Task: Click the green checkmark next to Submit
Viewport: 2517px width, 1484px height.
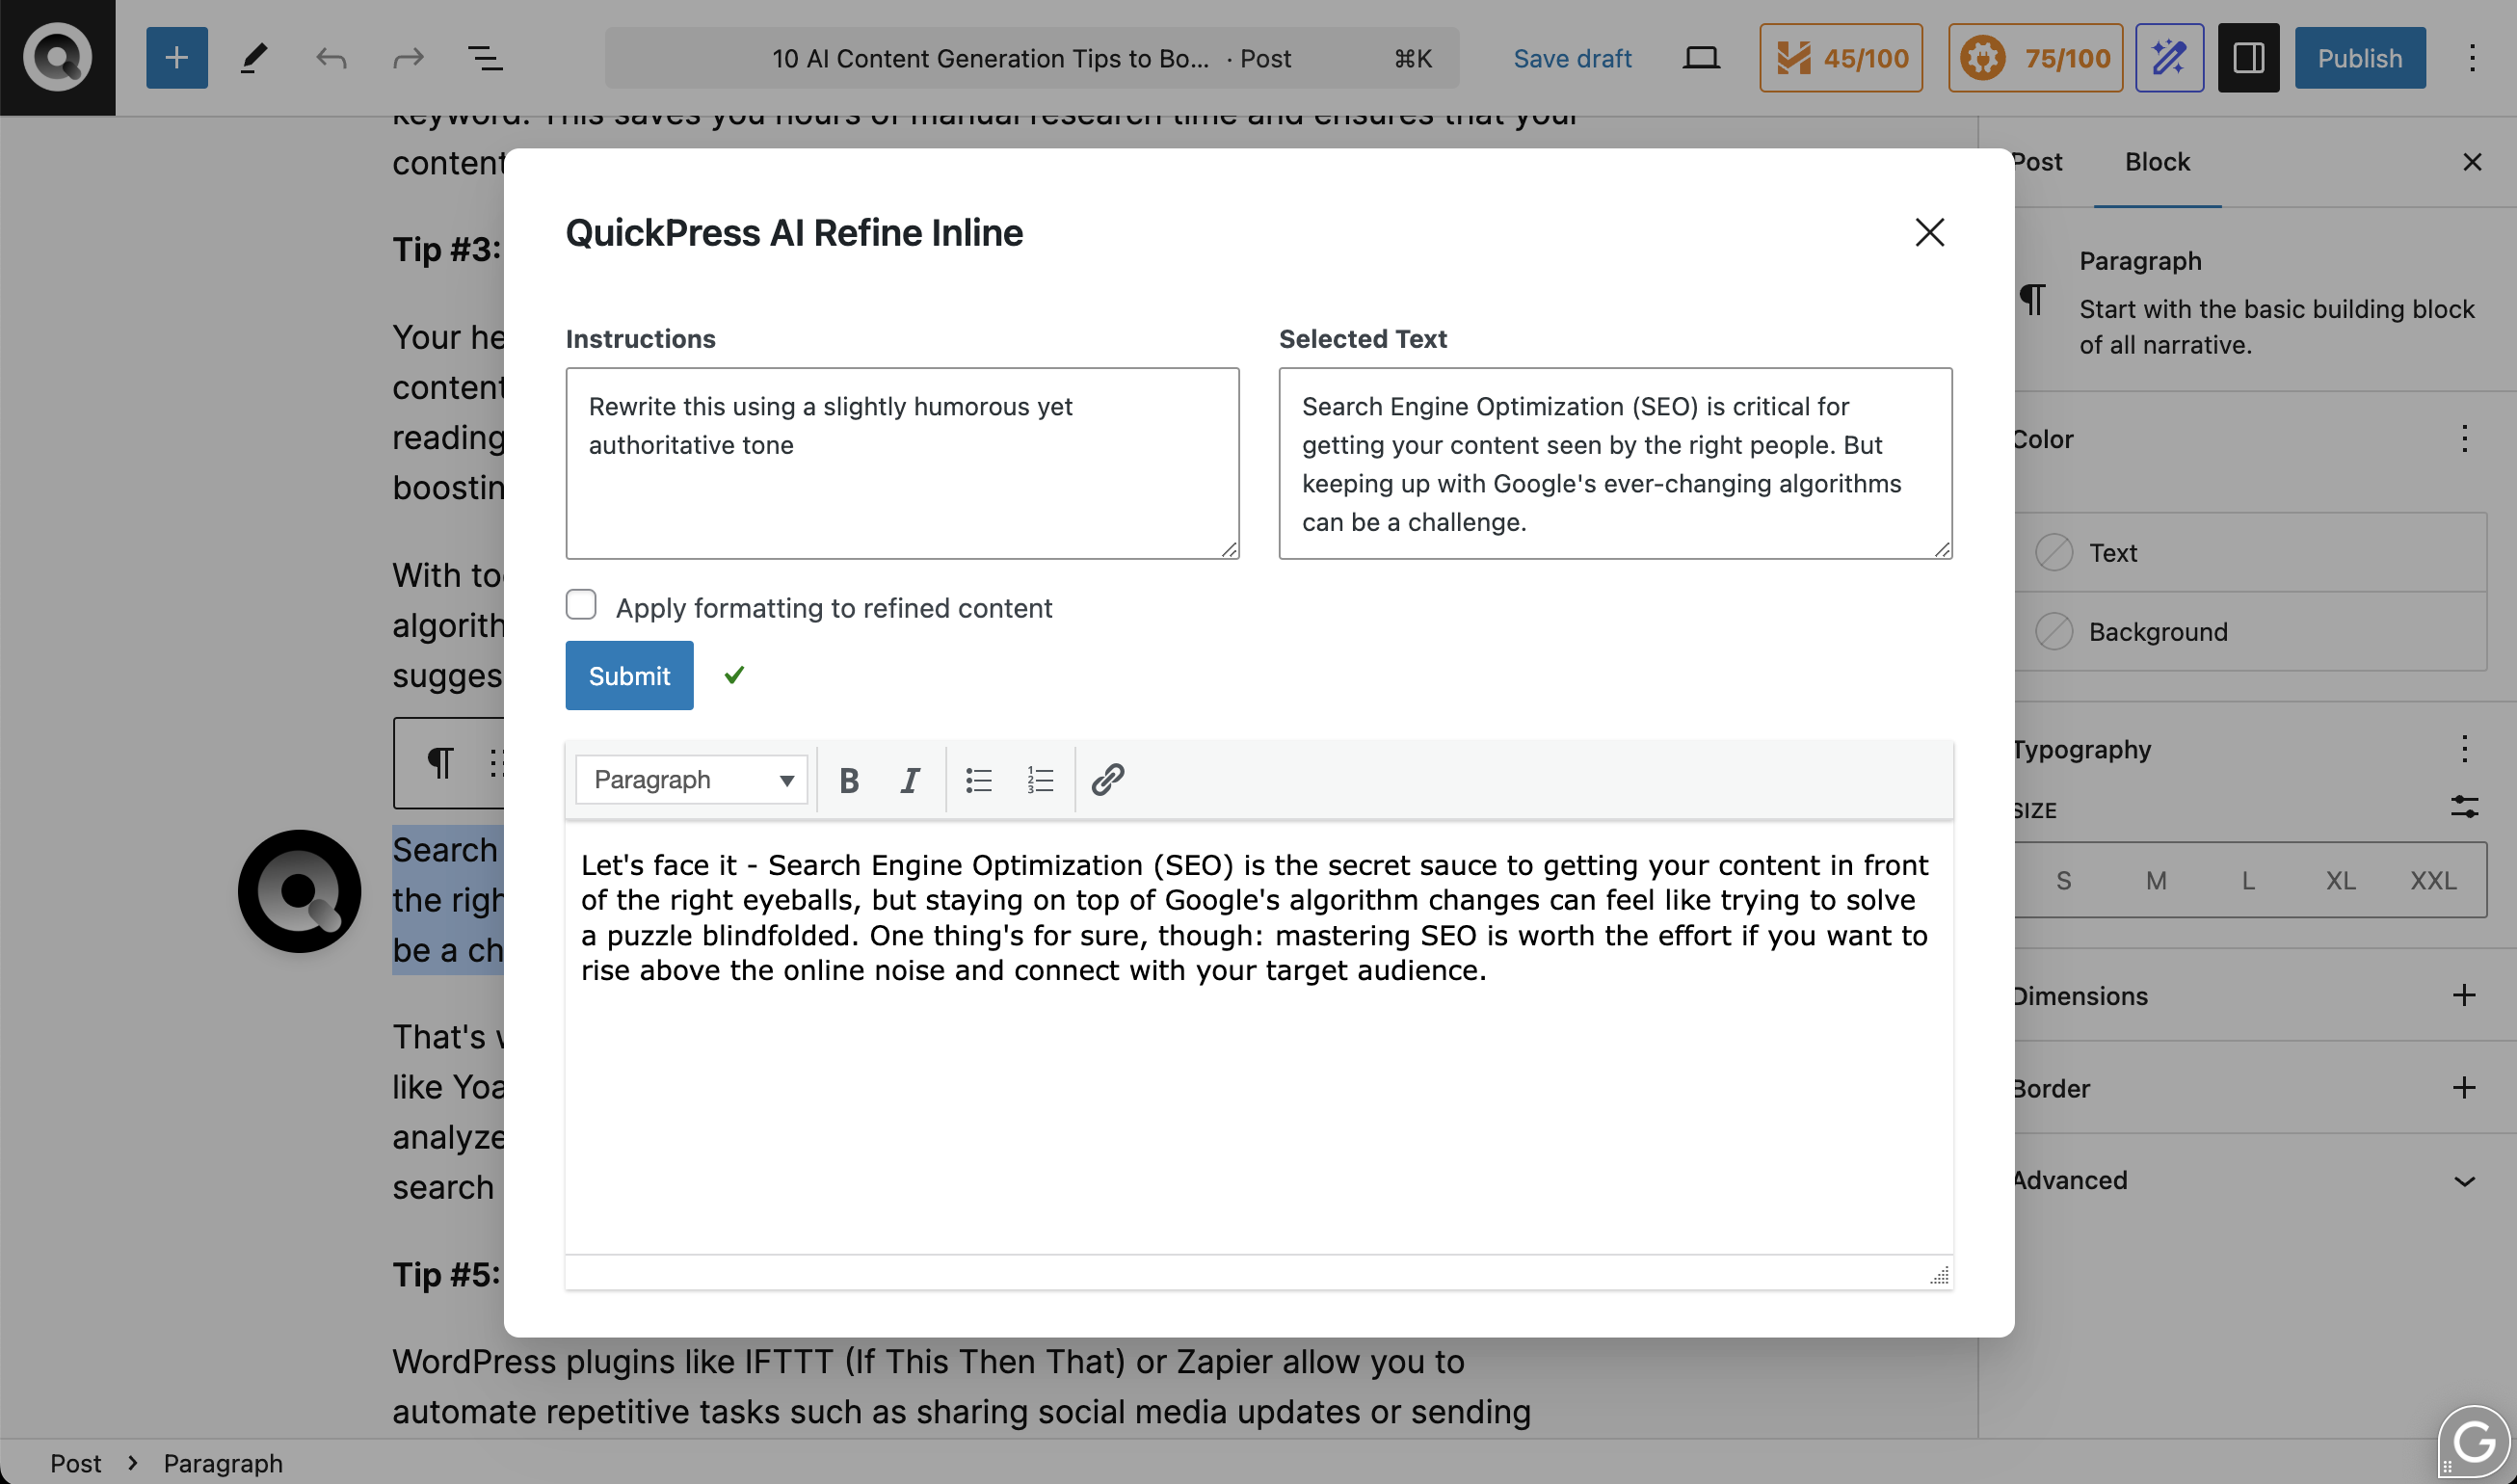Action: click(734, 675)
